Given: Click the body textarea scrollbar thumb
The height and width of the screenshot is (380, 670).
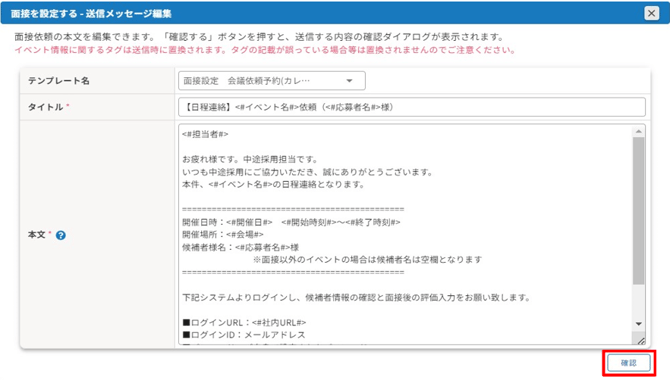Looking at the screenshot, I should pos(638,211).
